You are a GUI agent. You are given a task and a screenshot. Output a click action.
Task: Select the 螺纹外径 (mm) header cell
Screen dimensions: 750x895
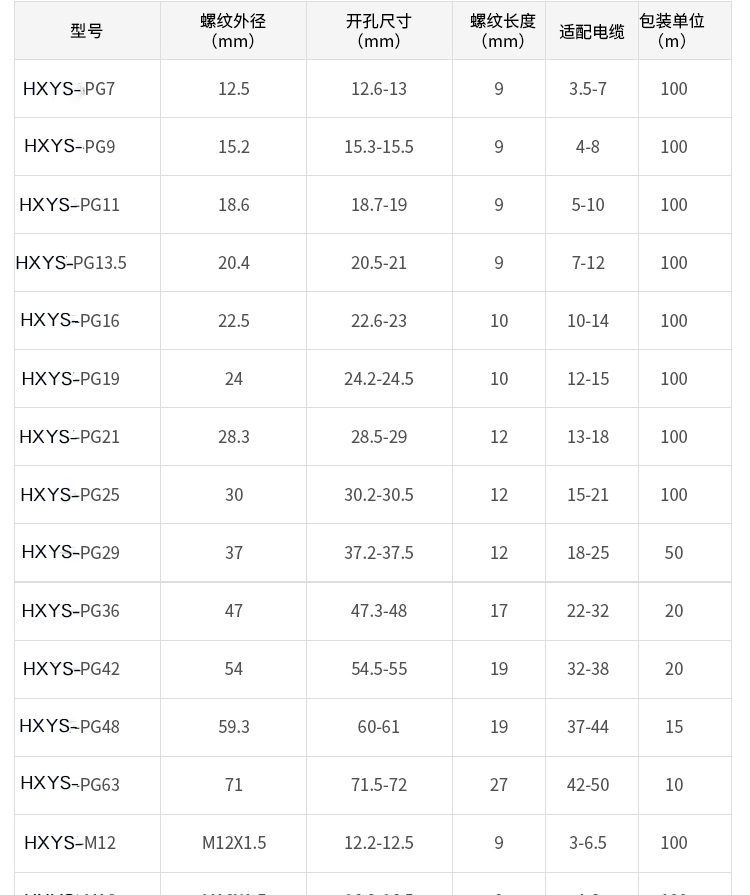point(233,31)
